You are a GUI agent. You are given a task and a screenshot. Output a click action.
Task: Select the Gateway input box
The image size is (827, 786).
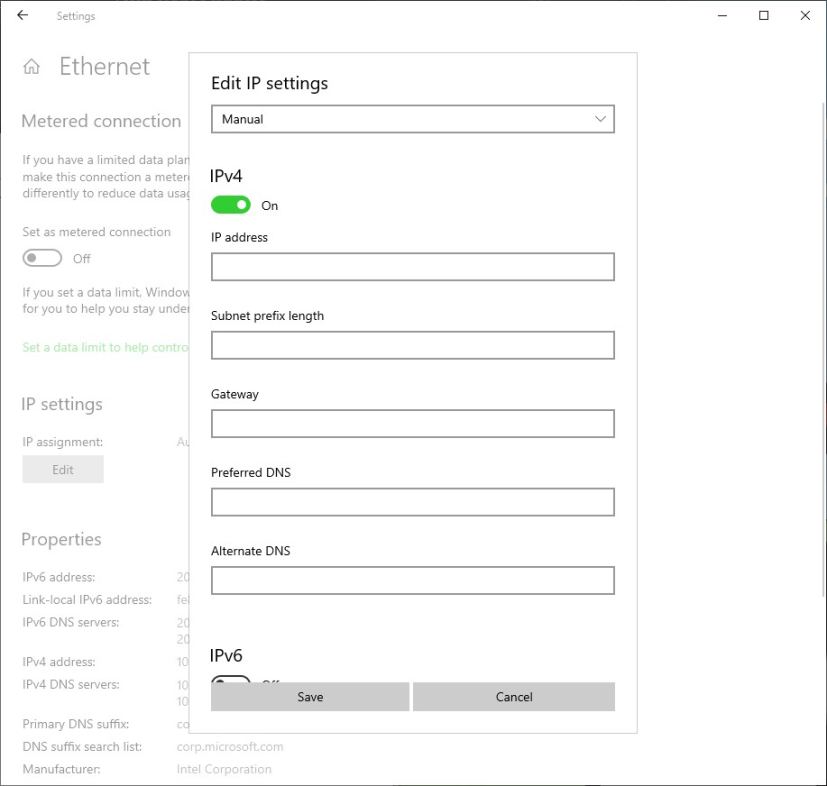(412, 423)
